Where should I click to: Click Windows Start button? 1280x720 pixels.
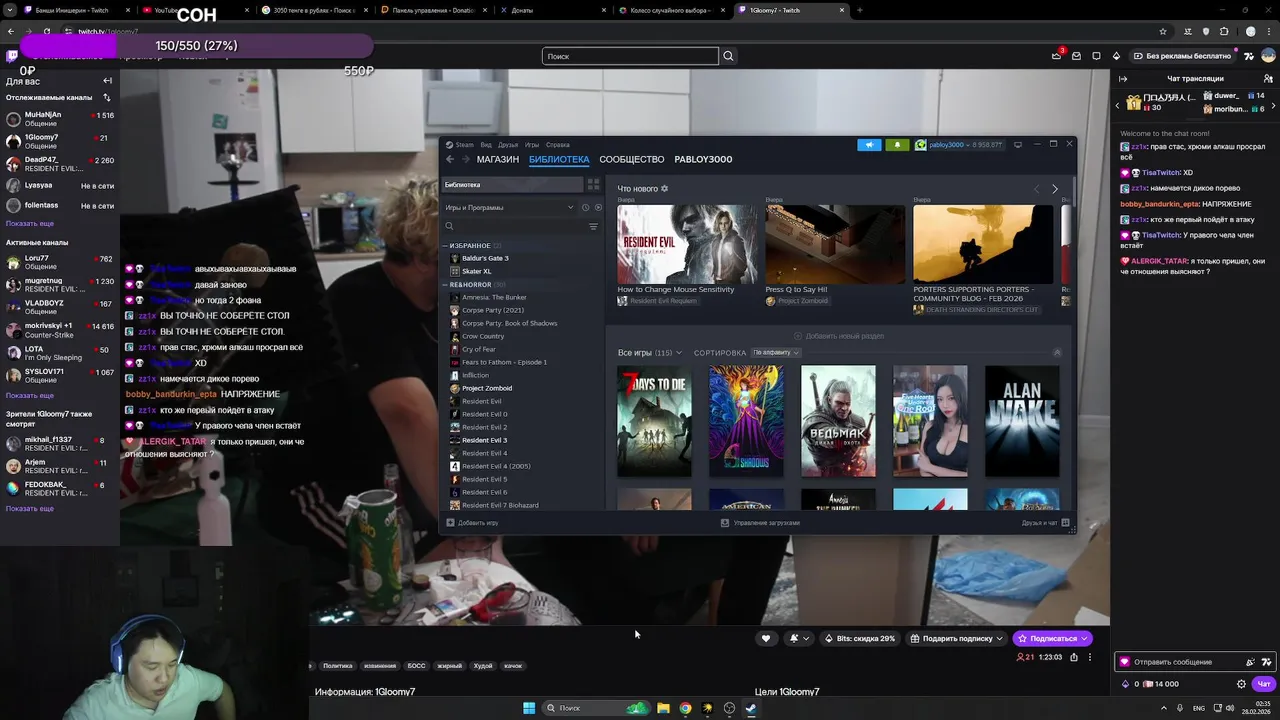[x=529, y=708]
